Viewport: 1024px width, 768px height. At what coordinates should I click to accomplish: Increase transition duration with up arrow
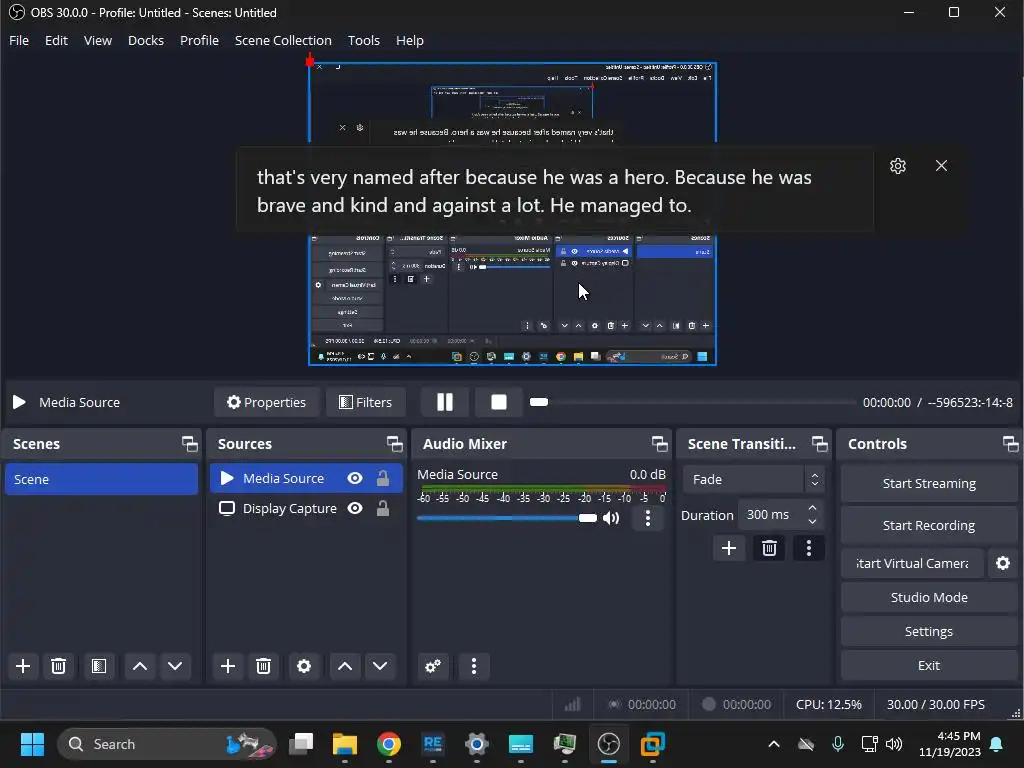tap(812, 507)
